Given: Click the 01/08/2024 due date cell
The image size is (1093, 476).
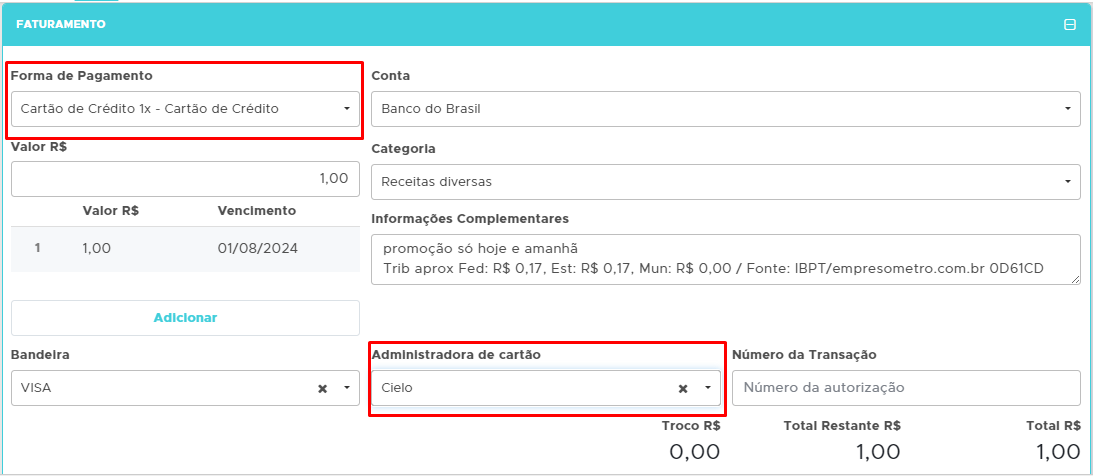Looking at the screenshot, I should tap(257, 248).
